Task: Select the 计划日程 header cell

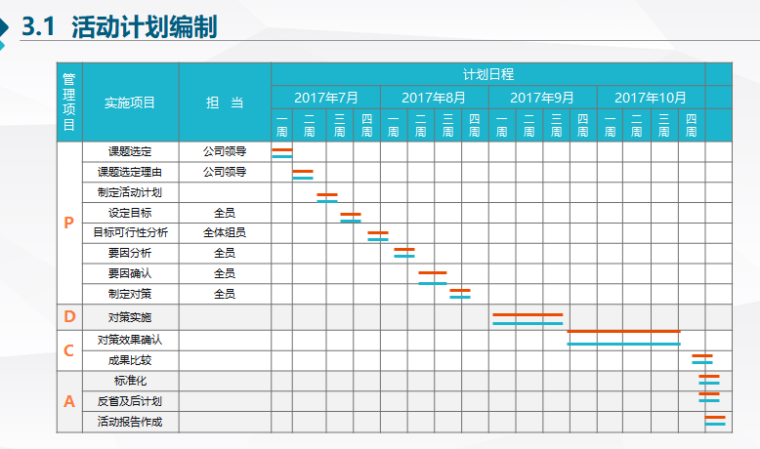Action: pos(488,74)
